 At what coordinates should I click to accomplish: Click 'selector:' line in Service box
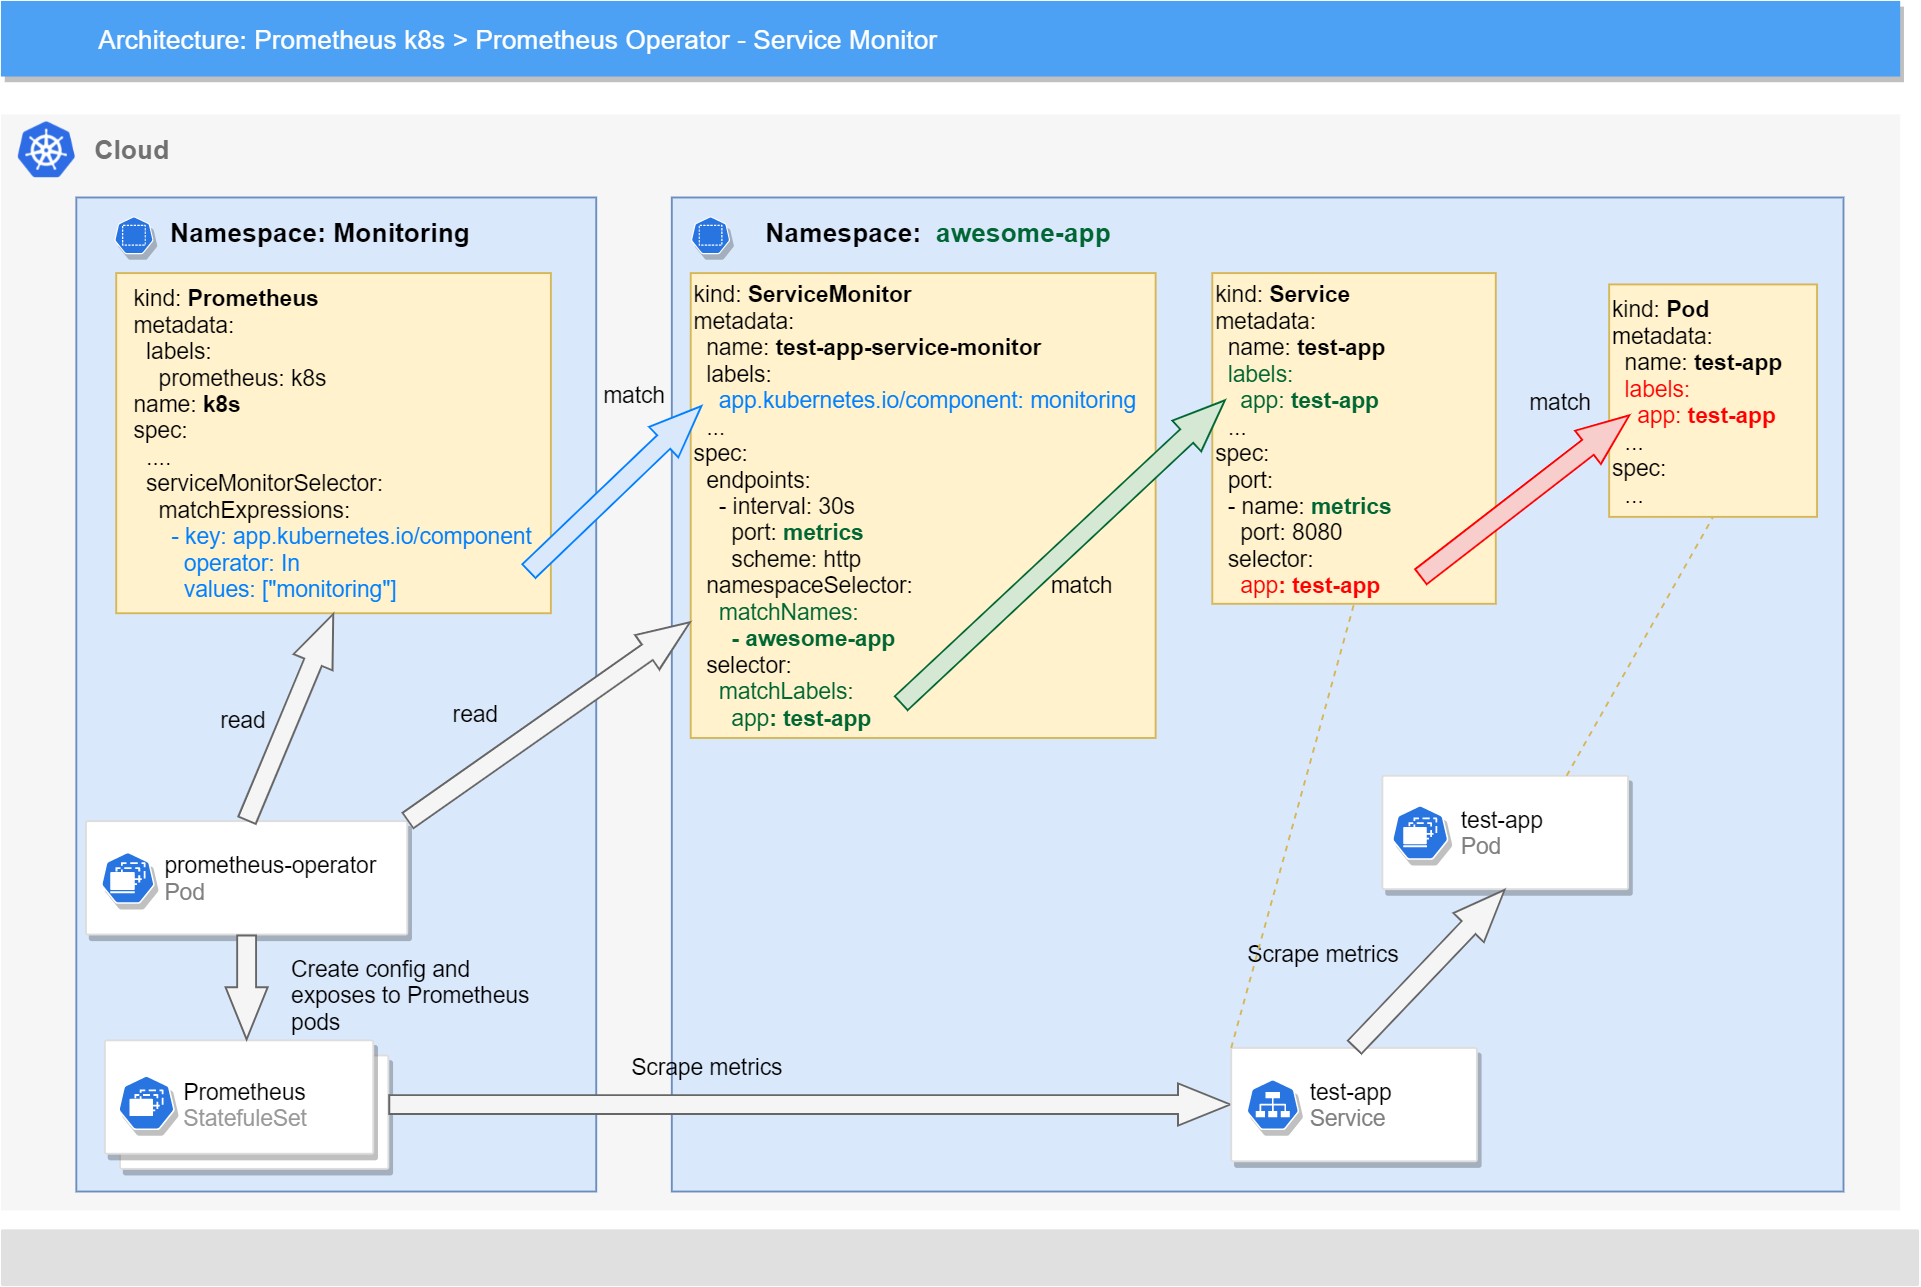point(1270,559)
